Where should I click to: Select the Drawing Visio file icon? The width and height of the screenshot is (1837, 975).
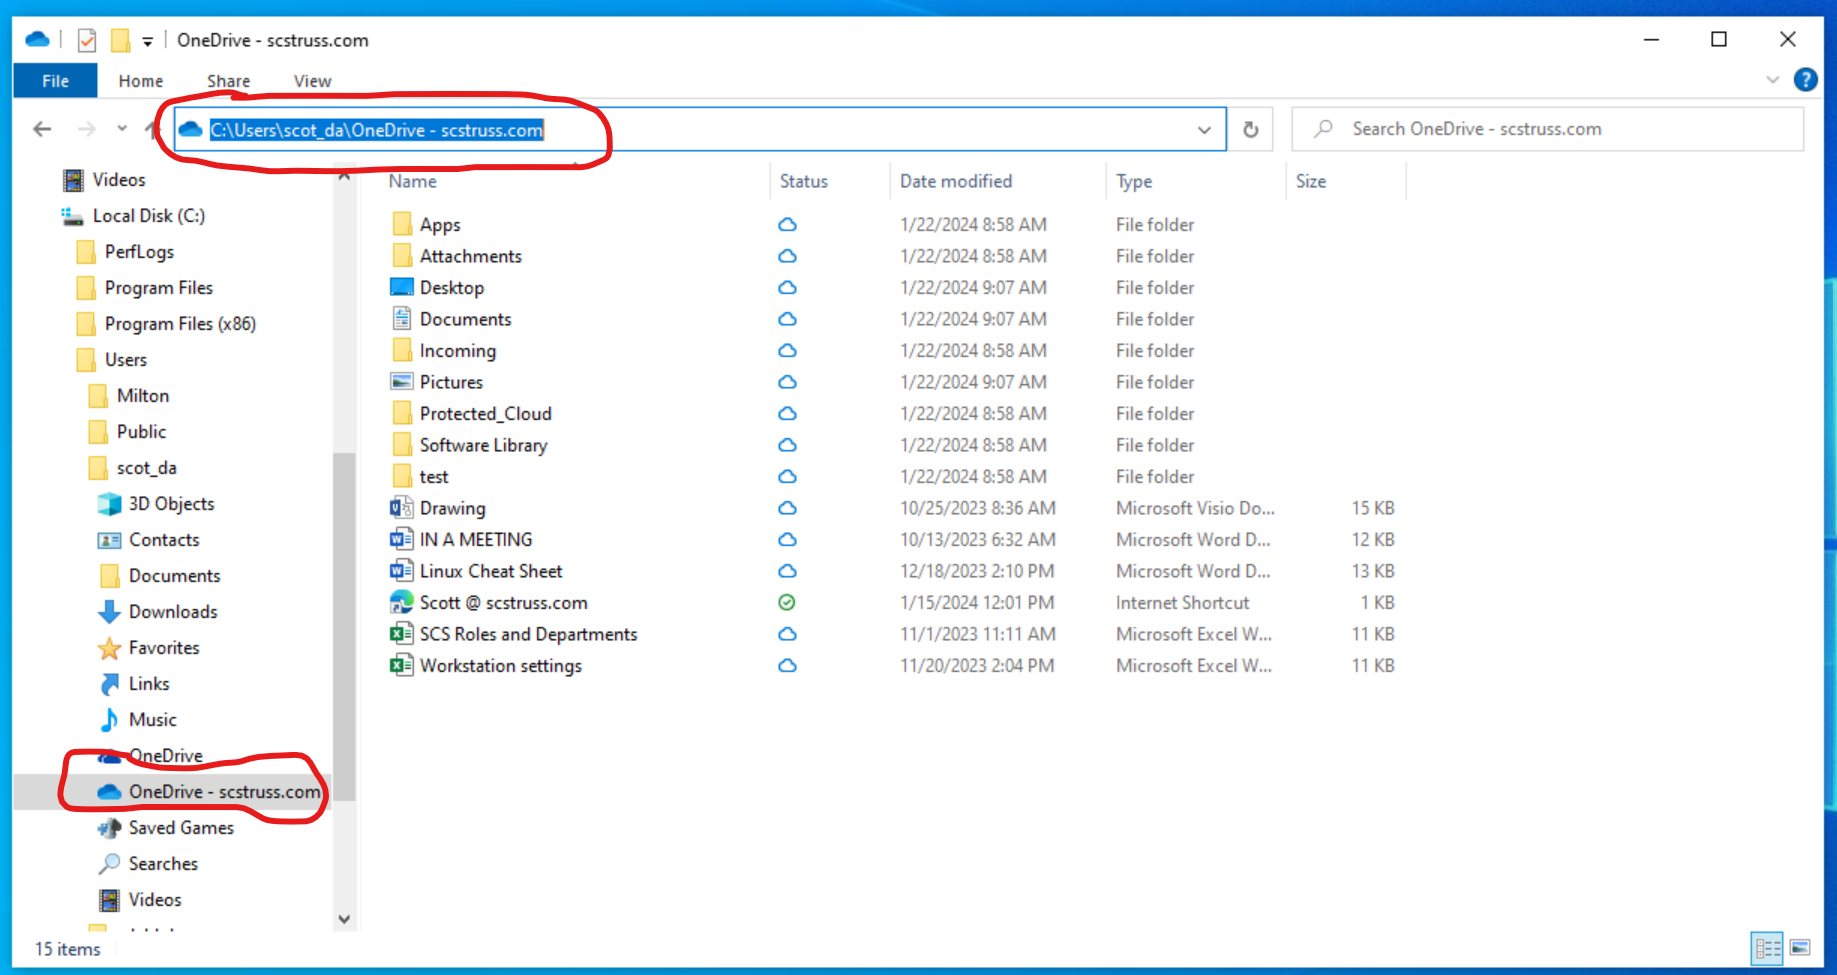pyautogui.click(x=402, y=508)
